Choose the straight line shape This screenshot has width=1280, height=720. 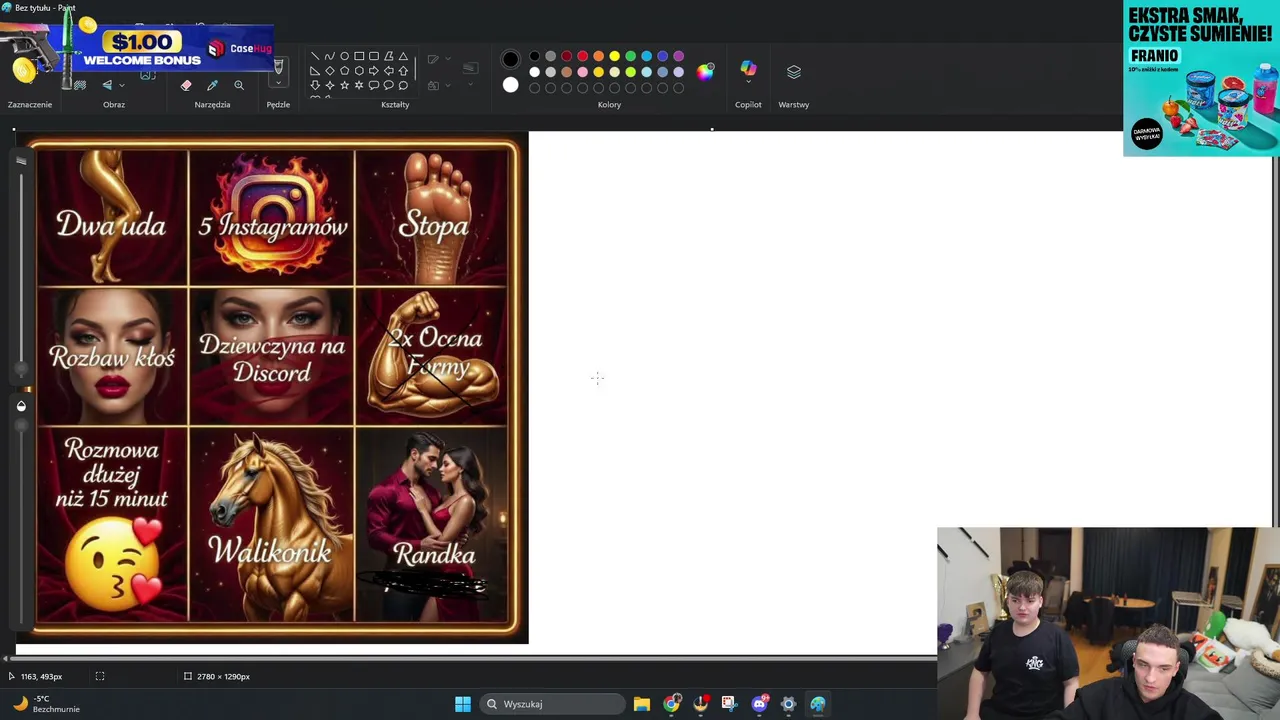point(315,56)
